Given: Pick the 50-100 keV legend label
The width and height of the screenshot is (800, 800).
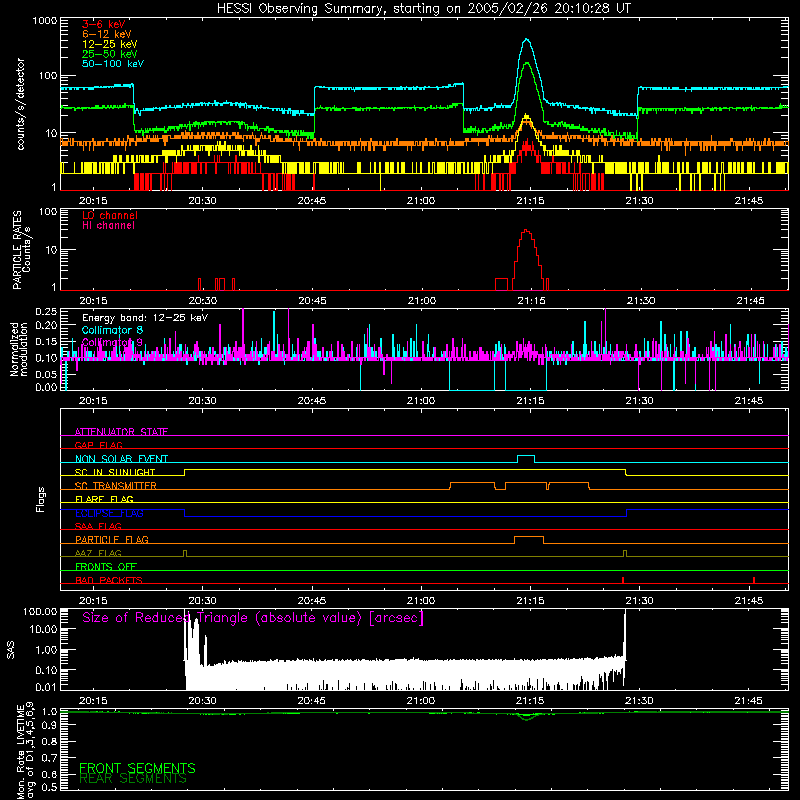Looking at the screenshot, I should (113, 64).
